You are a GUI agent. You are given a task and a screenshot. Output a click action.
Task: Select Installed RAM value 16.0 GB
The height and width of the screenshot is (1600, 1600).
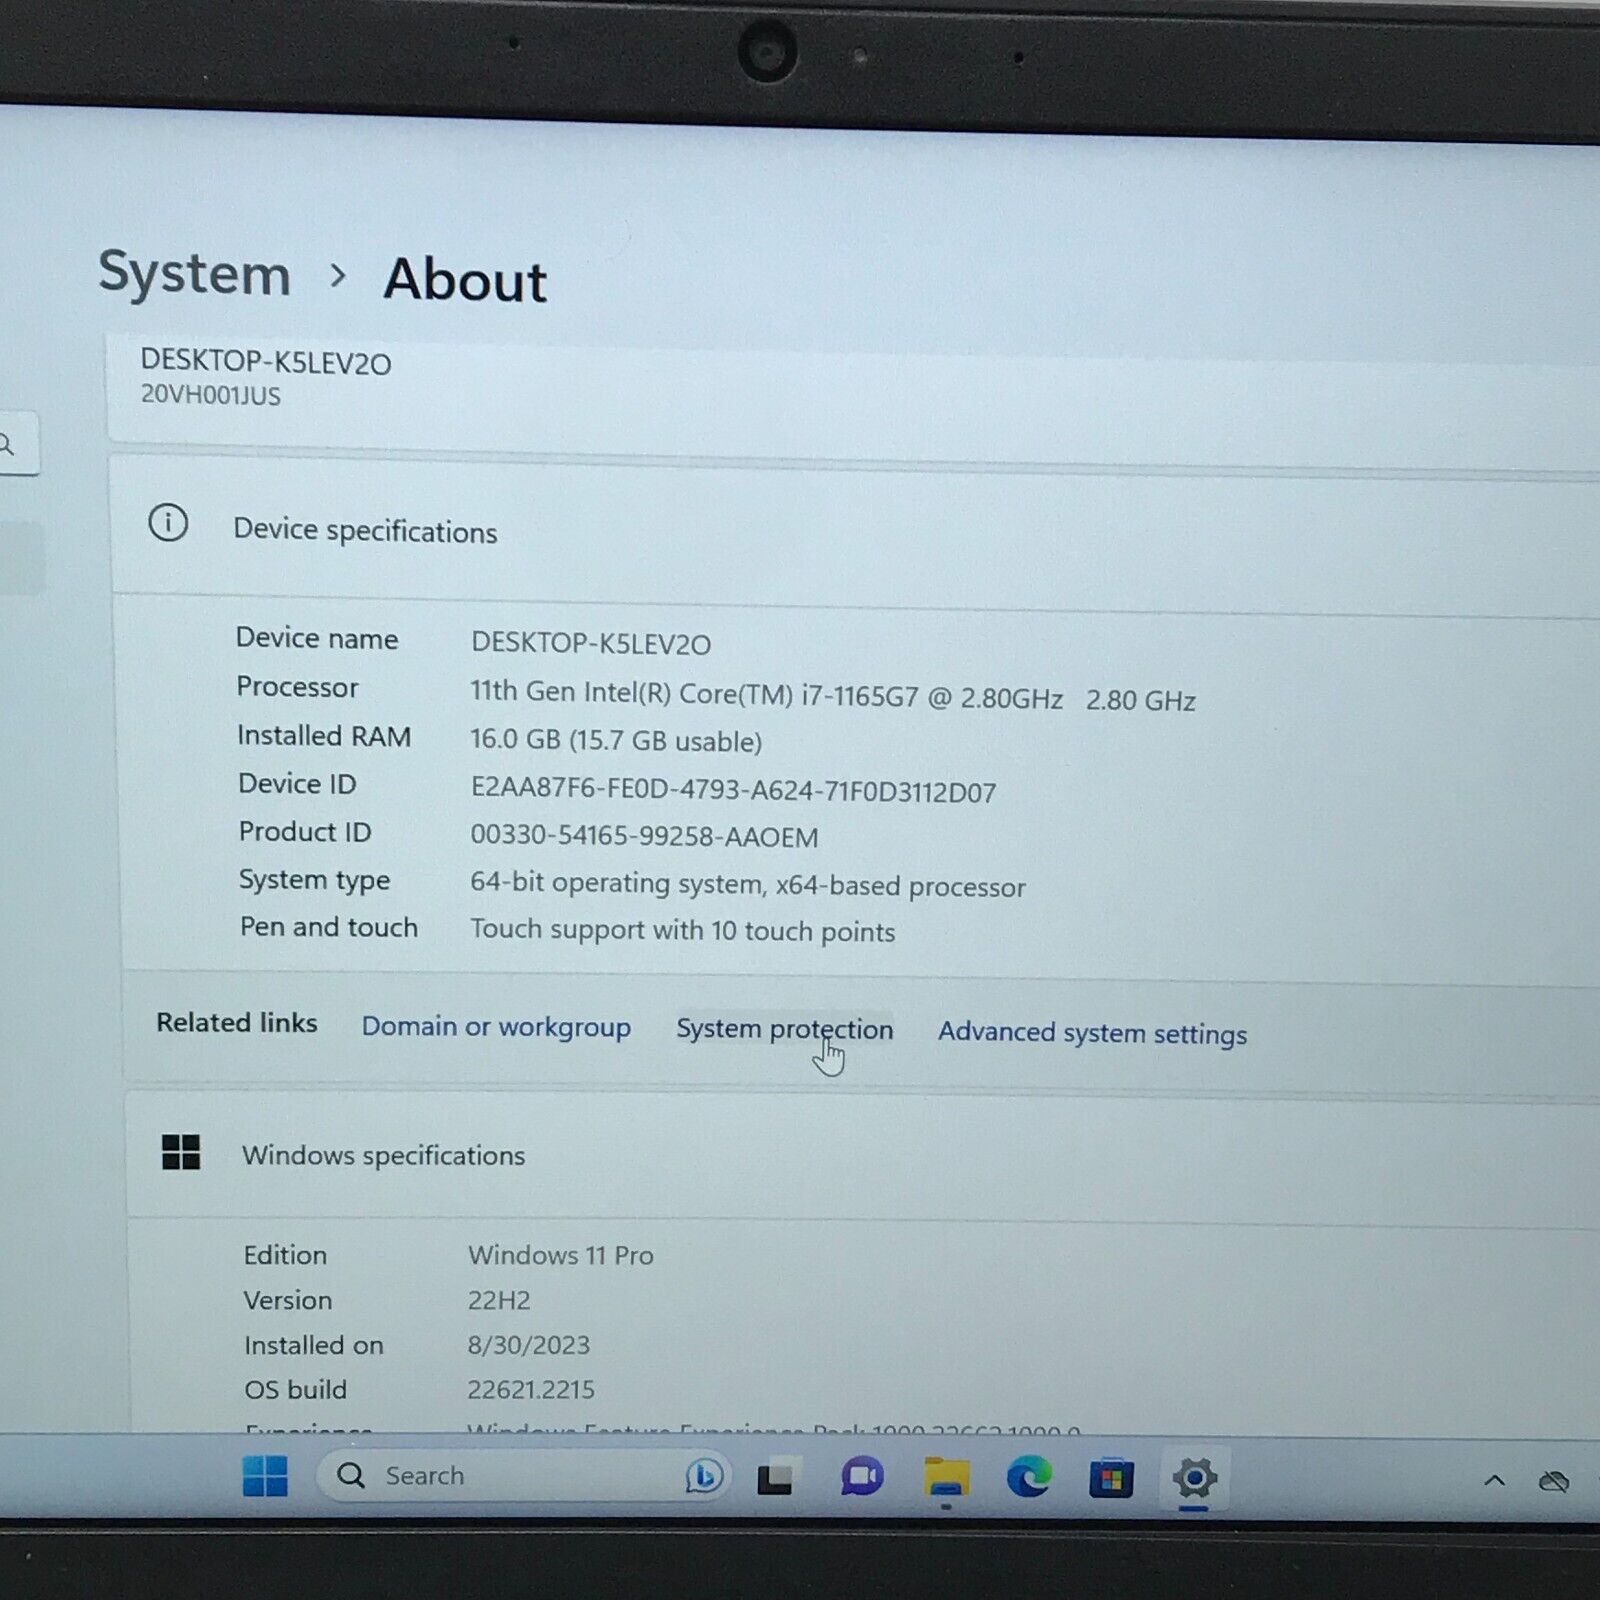pos(616,740)
